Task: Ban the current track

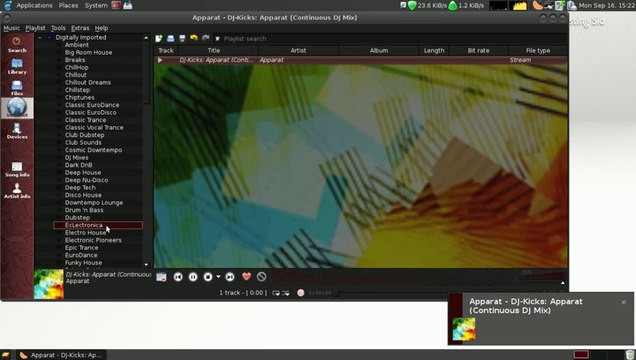Action: point(262,276)
